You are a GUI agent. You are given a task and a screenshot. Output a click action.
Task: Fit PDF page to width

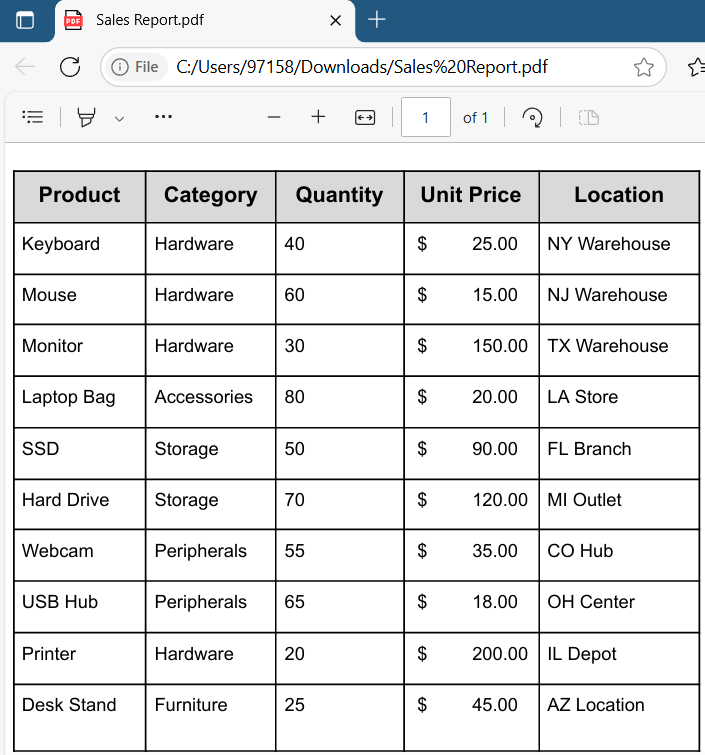click(365, 117)
